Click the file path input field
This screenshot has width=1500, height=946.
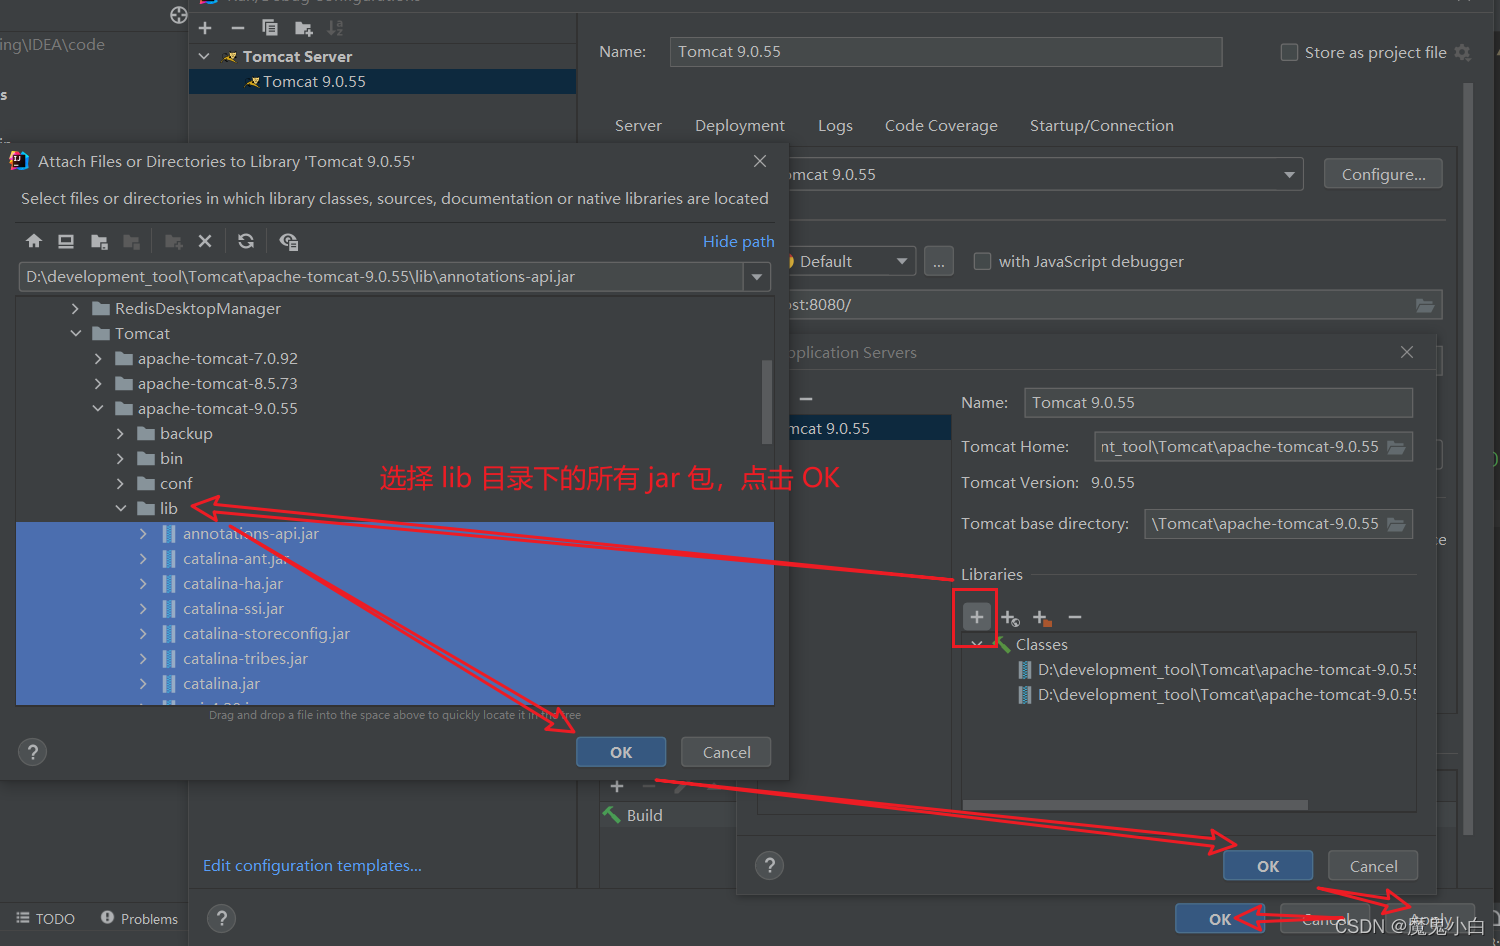[381, 277]
